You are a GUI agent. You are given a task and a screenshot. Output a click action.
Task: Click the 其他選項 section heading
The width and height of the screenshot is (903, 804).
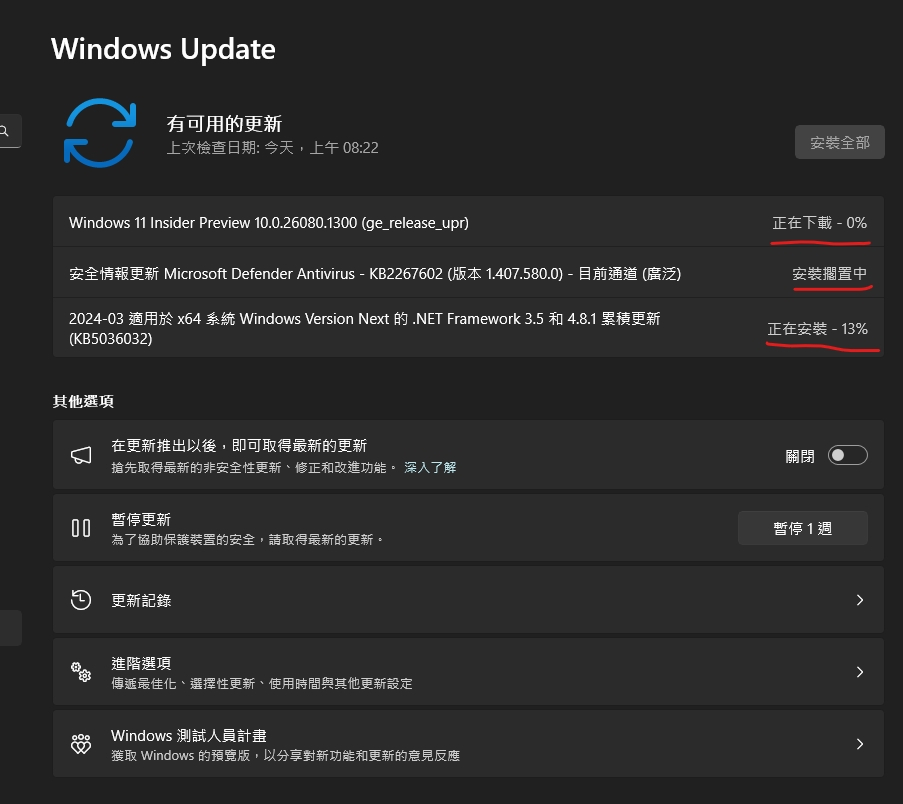(83, 401)
